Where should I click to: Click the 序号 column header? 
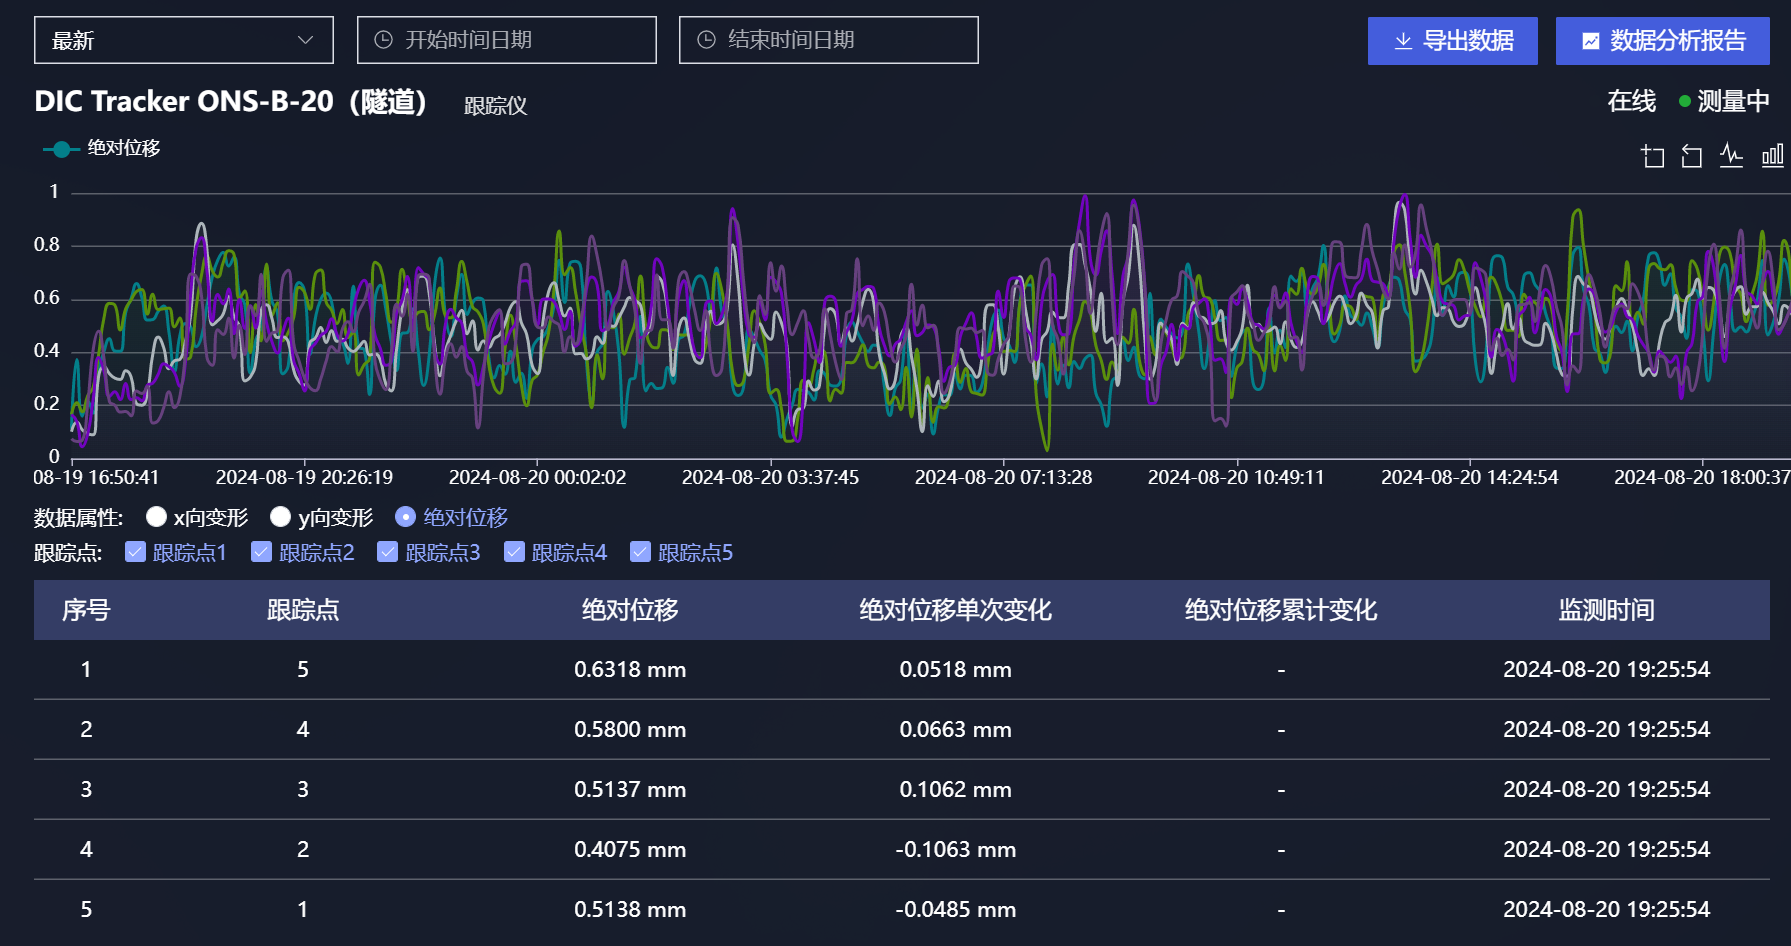[86, 610]
